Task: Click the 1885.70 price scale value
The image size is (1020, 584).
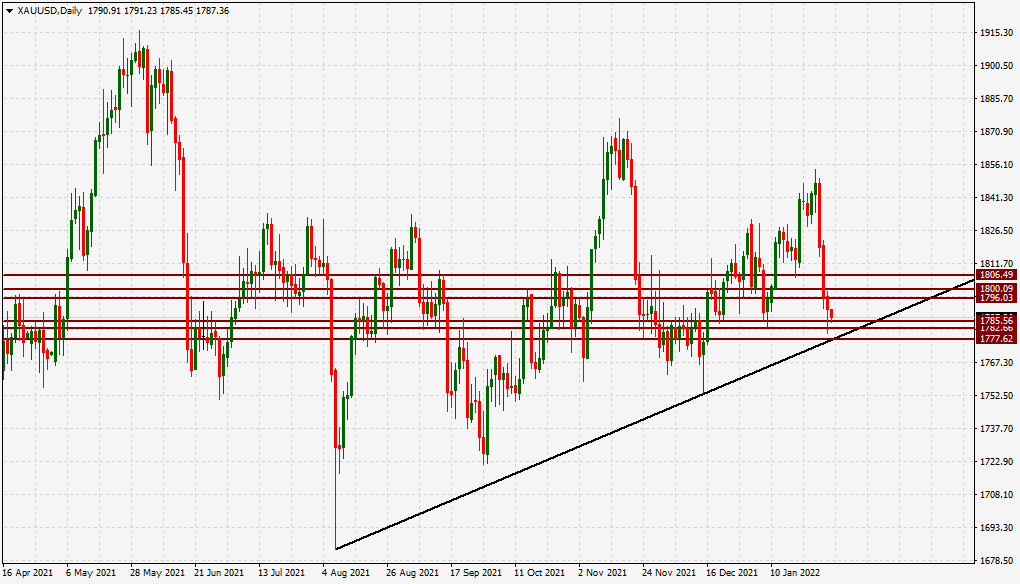Action: (996, 99)
